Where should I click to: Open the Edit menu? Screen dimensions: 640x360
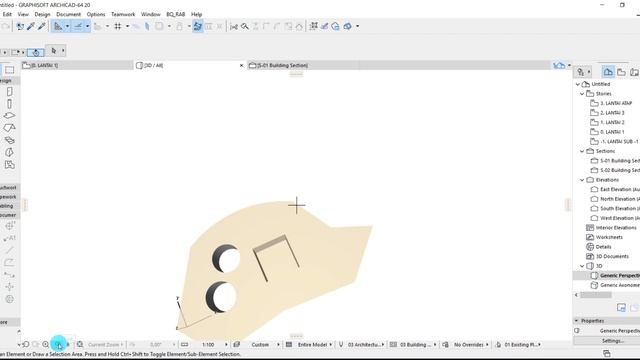(7, 14)
